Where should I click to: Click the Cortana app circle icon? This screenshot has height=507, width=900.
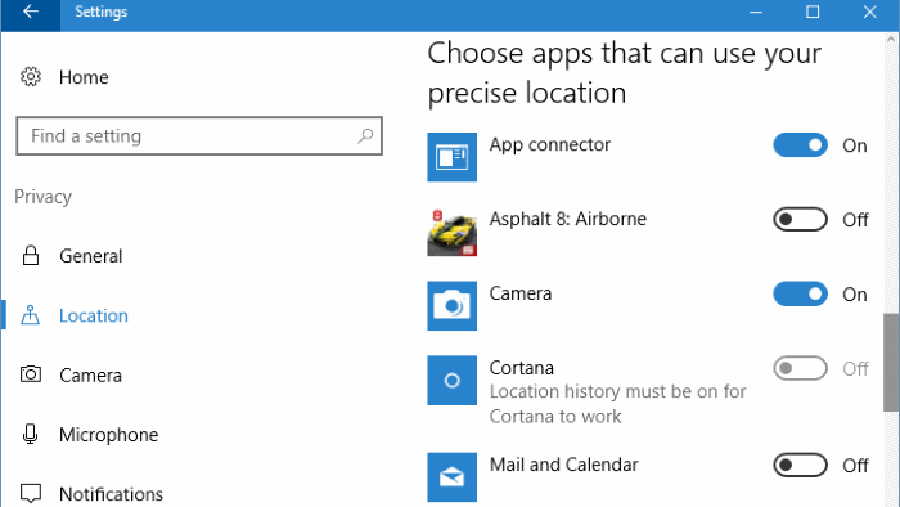pyautogui.click(x=452, y=380)
